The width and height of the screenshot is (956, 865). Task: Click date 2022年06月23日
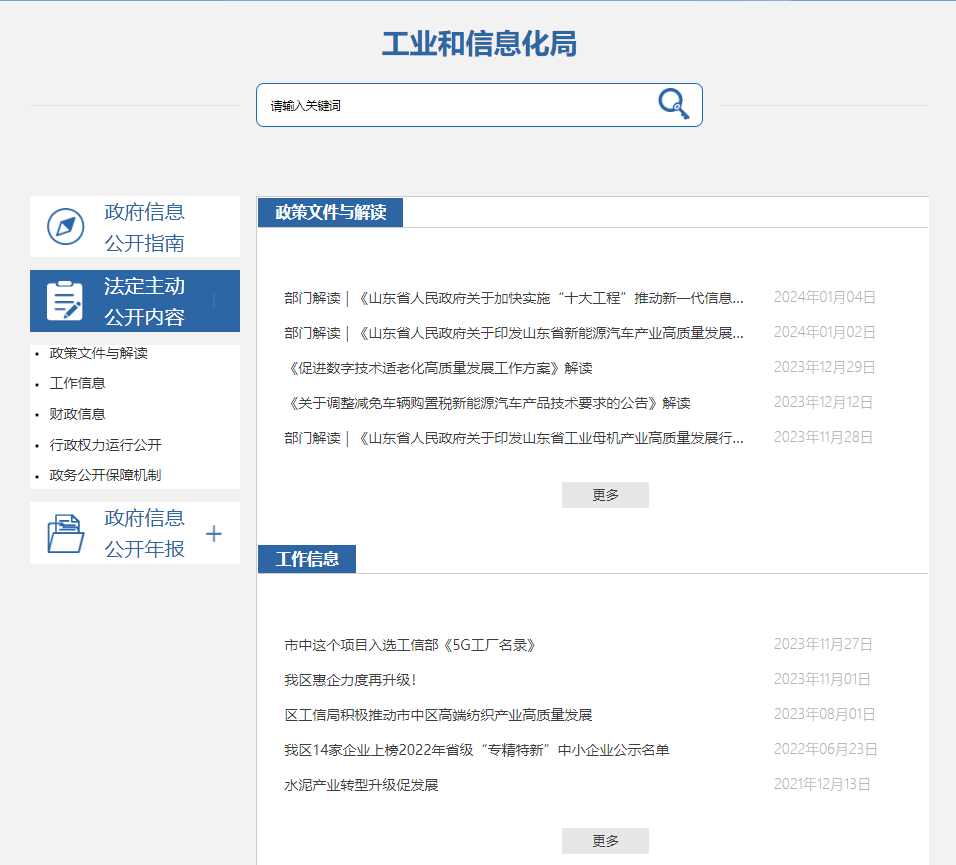(x=826, y=749)
